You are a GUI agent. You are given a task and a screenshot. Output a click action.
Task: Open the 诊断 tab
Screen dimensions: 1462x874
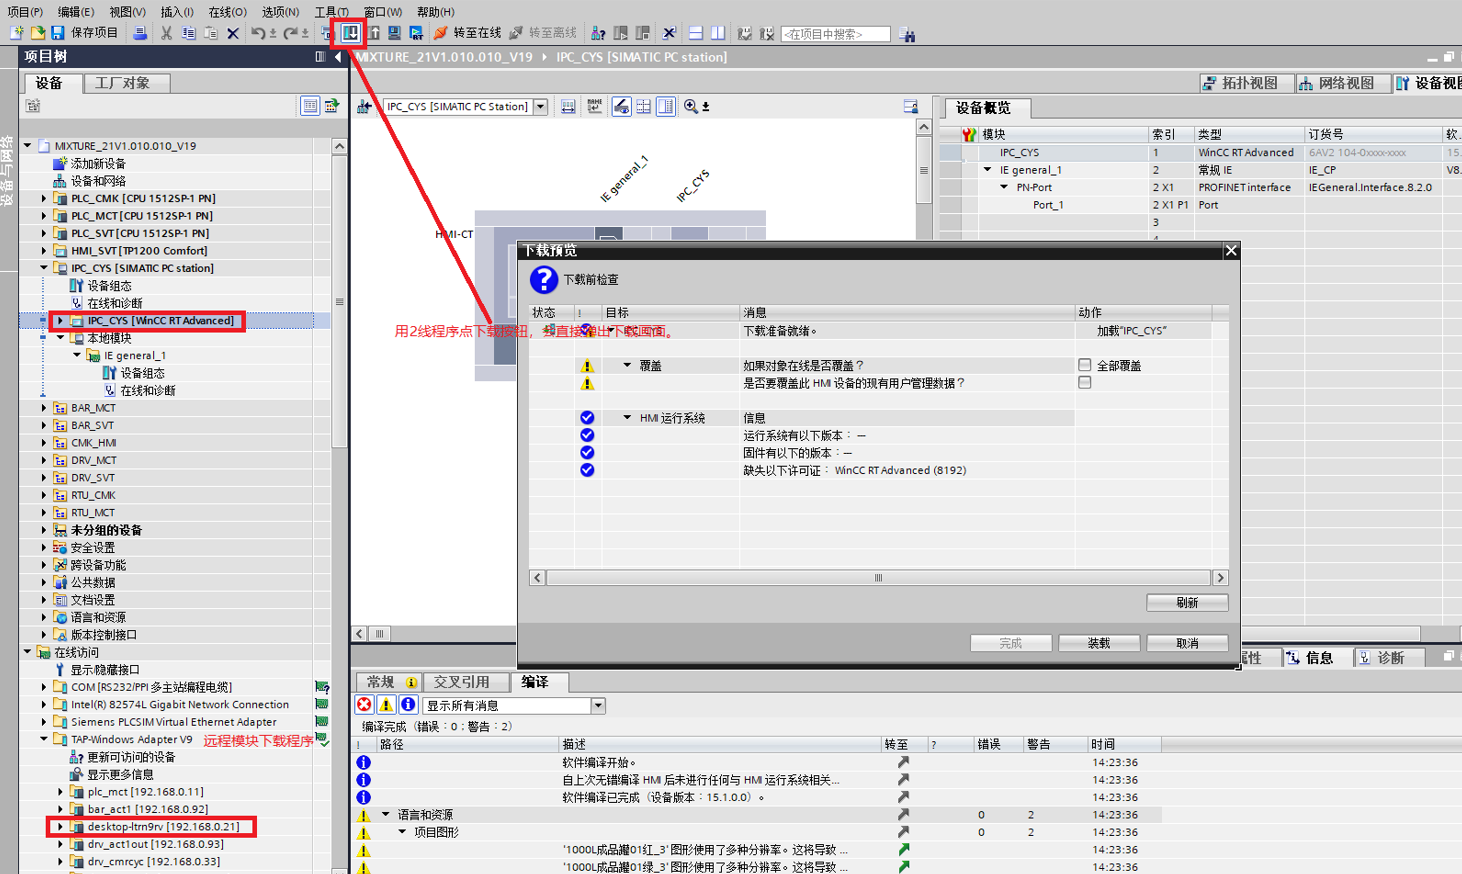(1391, 657)
